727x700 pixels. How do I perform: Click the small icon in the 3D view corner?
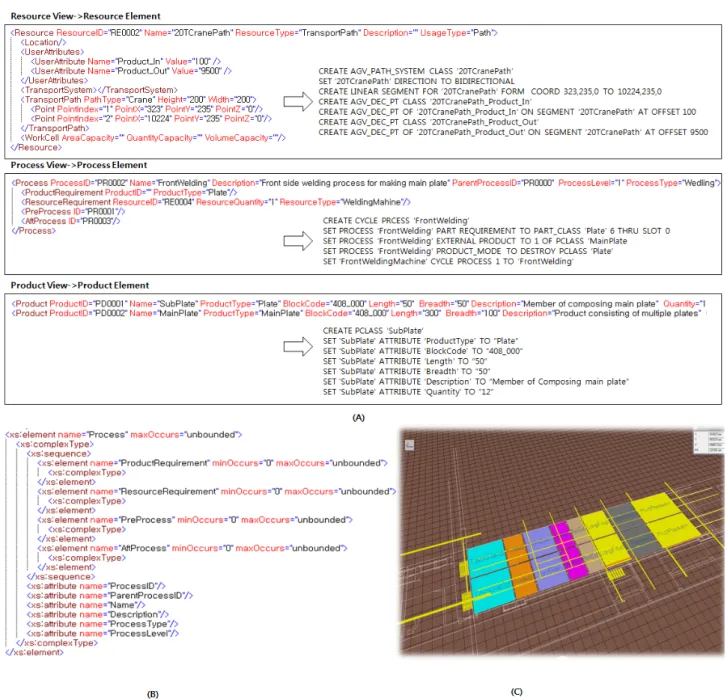[x=409, y=445]
